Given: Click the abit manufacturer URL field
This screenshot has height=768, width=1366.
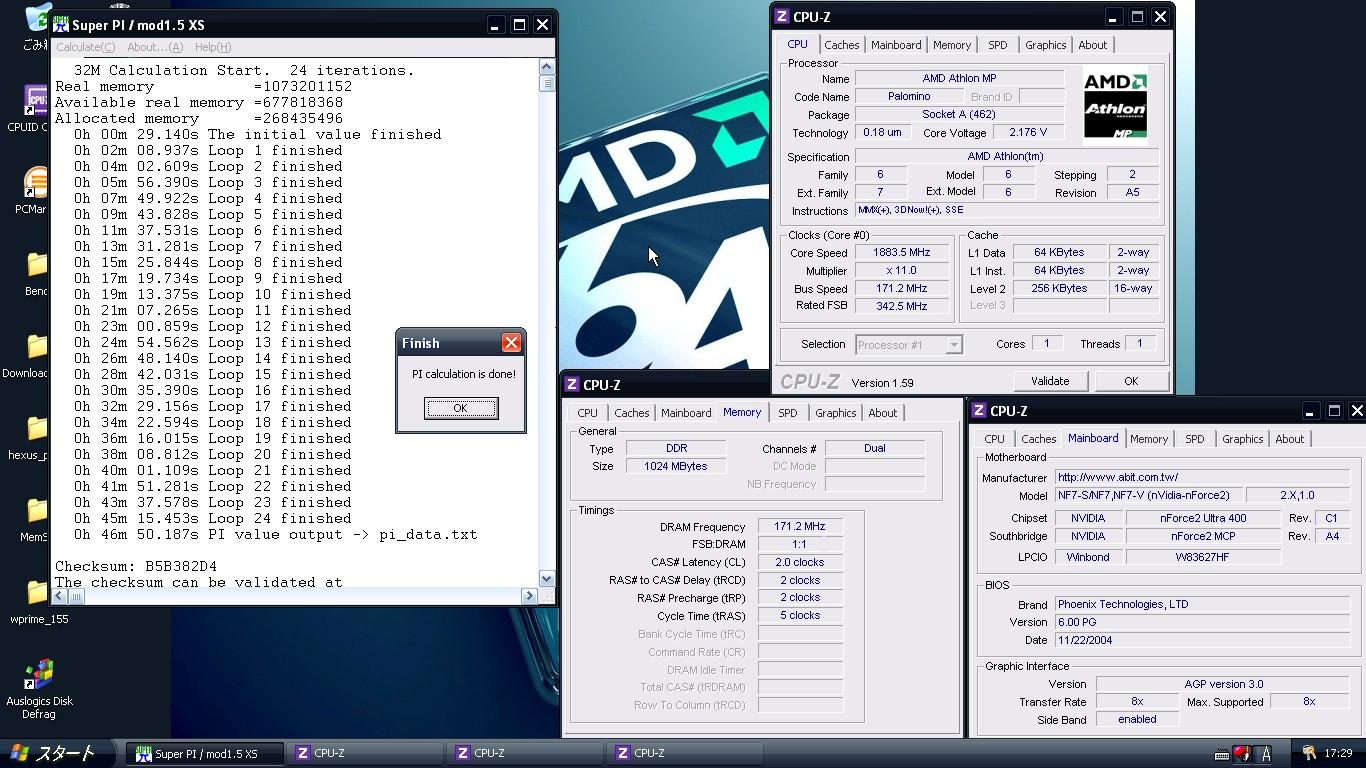Looking at the screenshot, I should pyautogui.click(x=1203, y=477).
